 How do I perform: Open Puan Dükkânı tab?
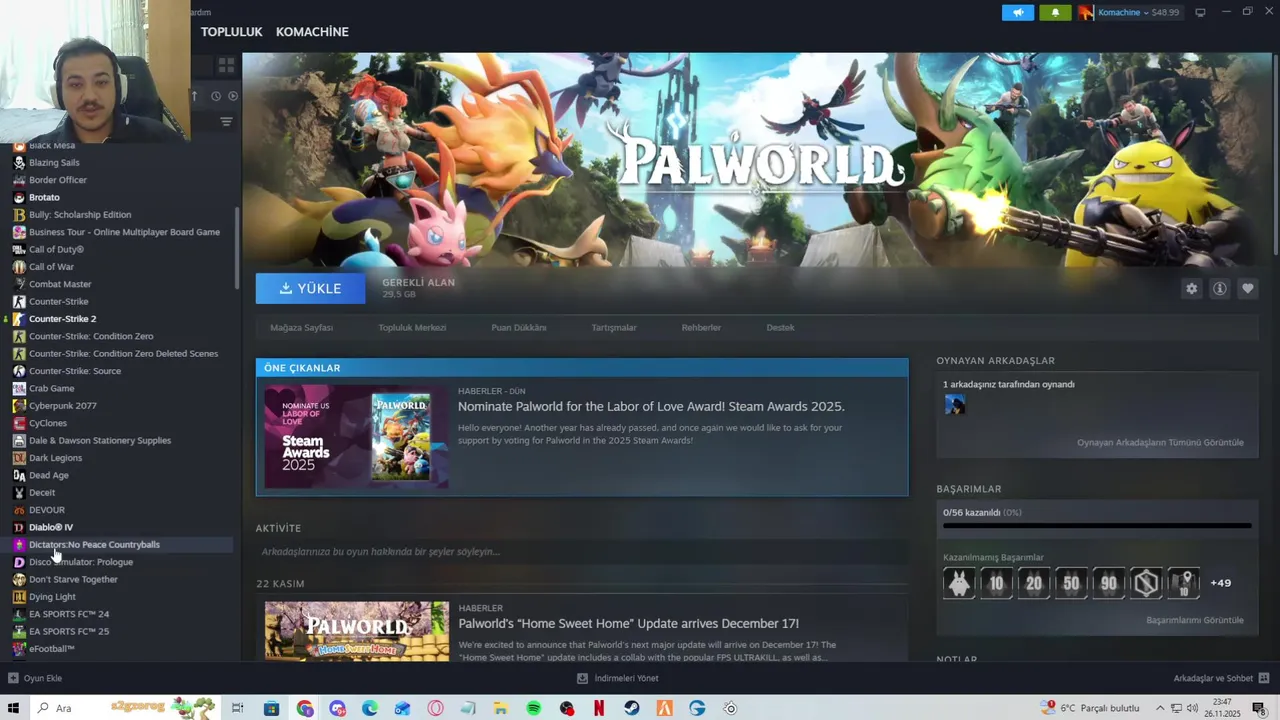[519, 327]
